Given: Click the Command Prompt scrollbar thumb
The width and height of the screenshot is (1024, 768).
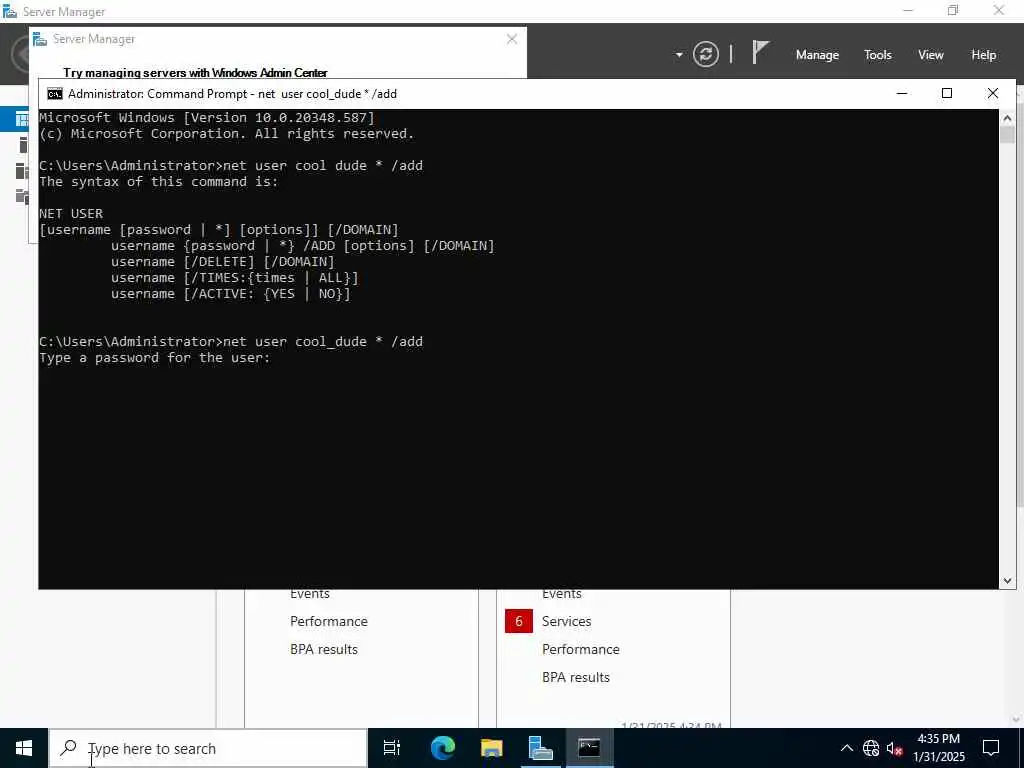Looking at the screenshot, I should click(1006, 135).
